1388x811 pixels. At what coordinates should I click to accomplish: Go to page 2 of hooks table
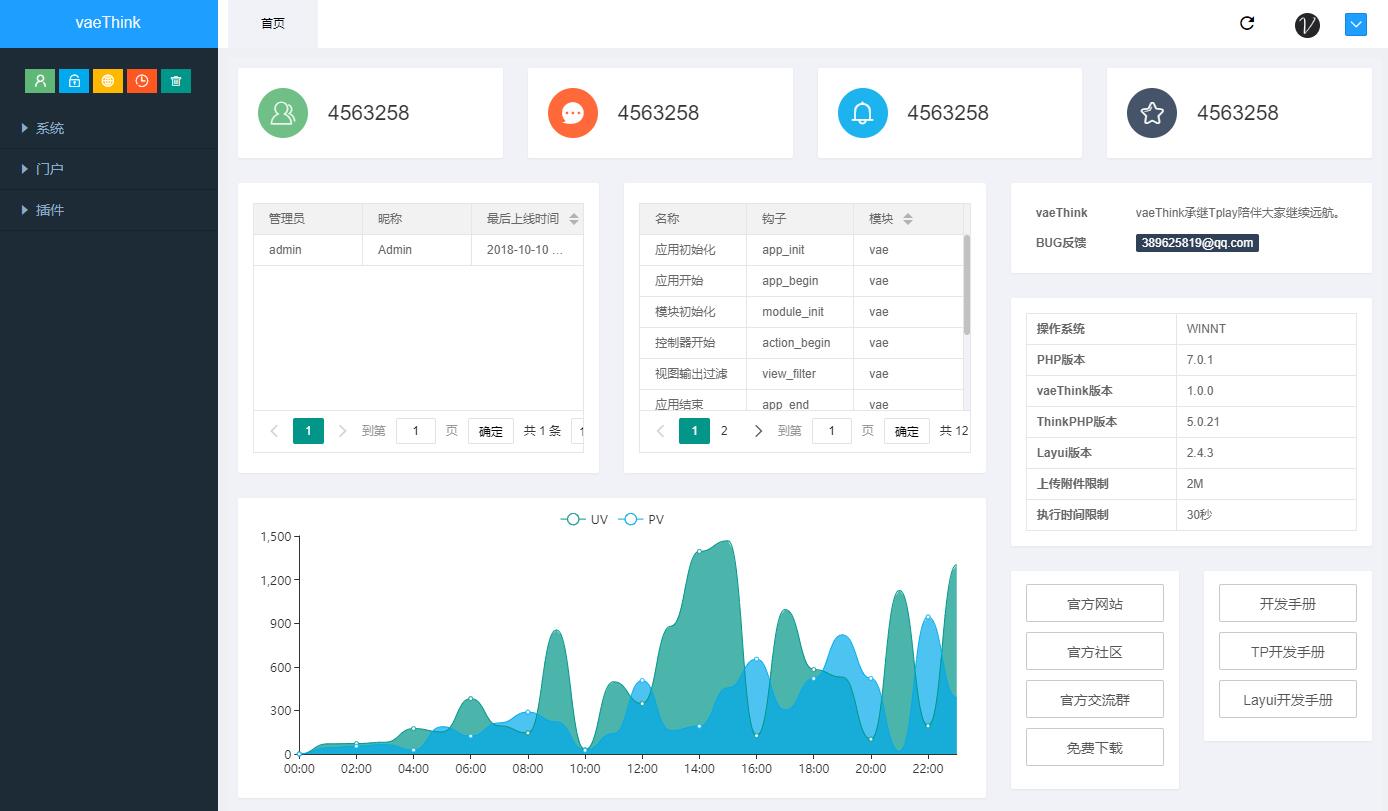[x=725, y=431]
